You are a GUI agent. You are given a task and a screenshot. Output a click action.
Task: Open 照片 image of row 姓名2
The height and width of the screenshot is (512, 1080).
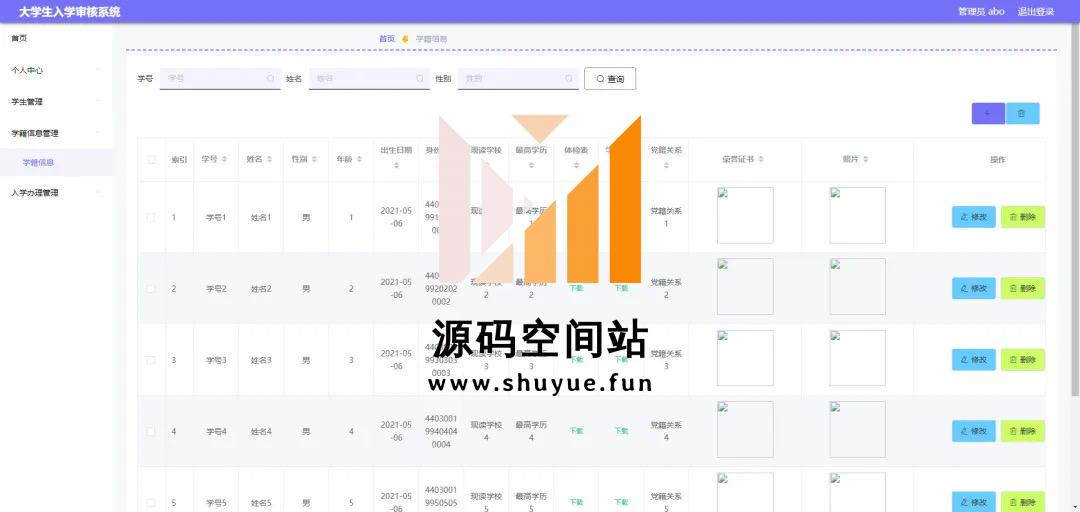(x=858, y=287)
